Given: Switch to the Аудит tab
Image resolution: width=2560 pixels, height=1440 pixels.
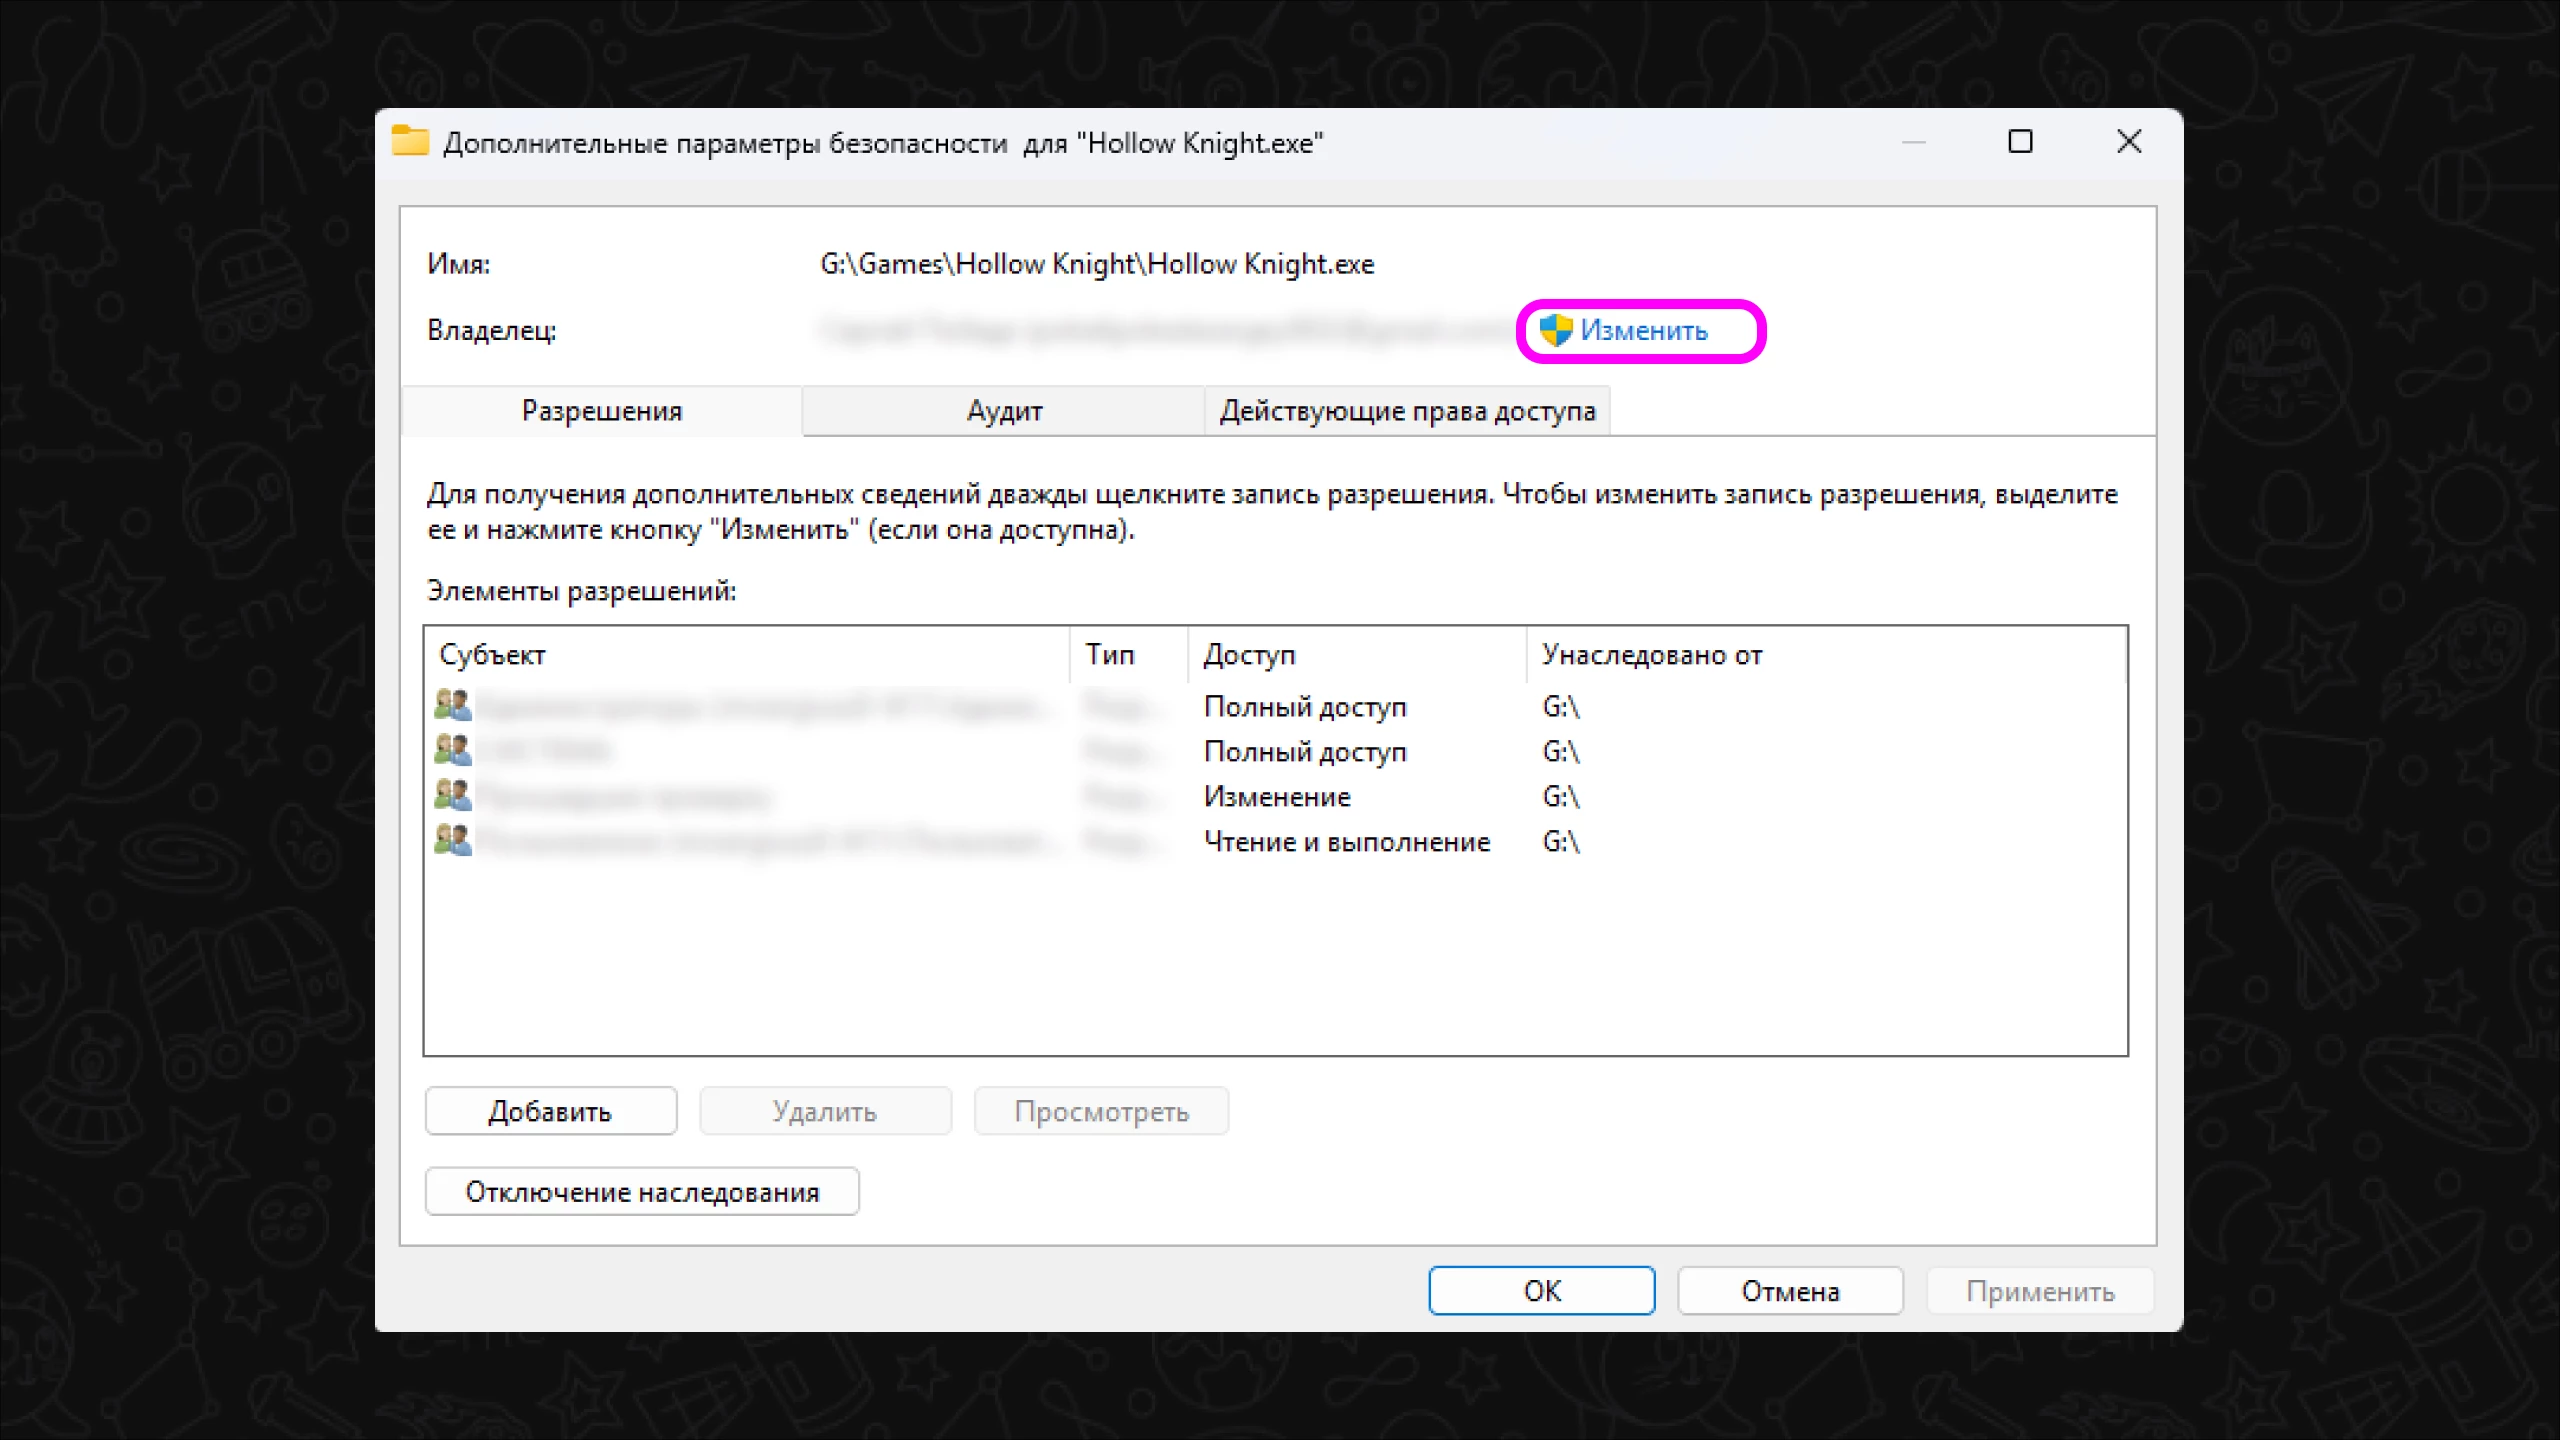Looking at the screenshot, I should tap(1003, 411).
